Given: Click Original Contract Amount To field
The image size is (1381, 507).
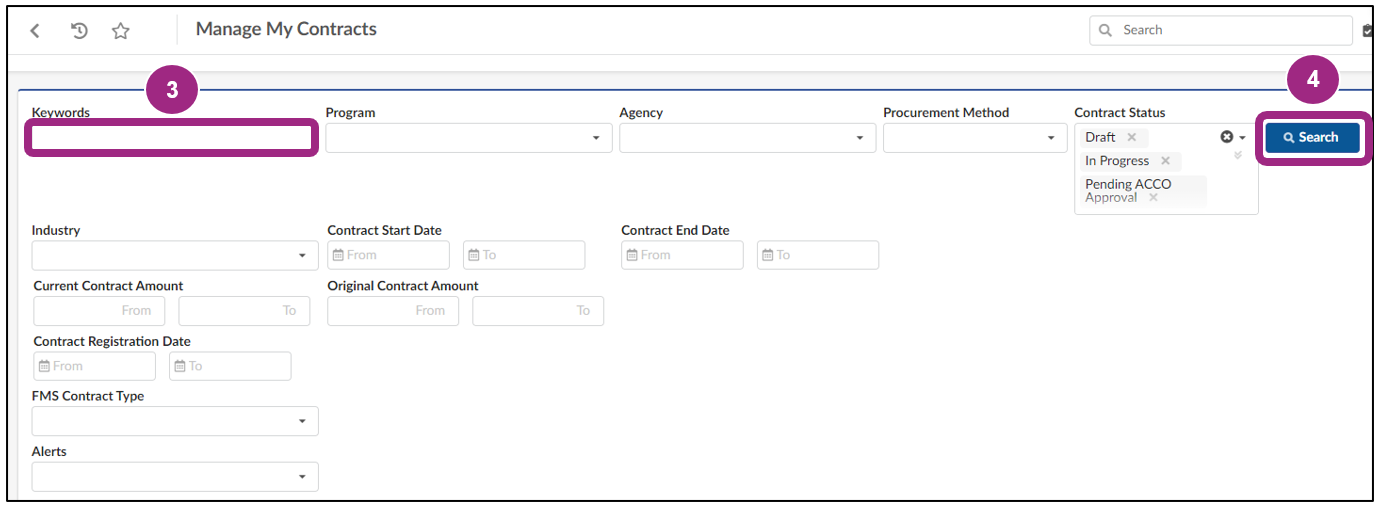Looking at the screenshot, I should click(538, 311).
